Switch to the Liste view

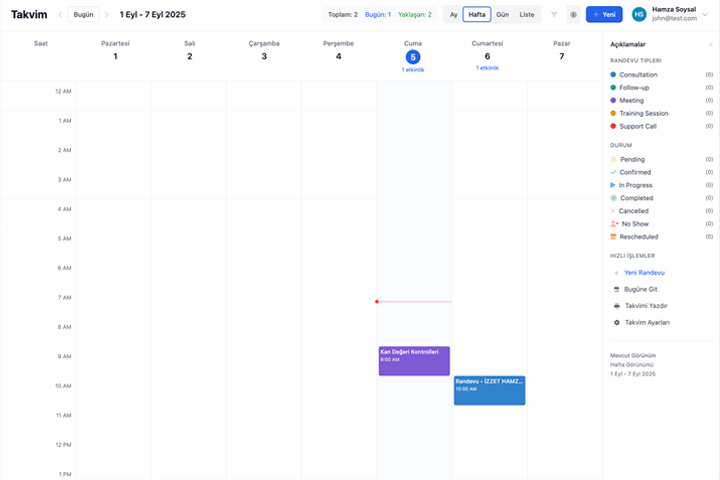[x=527, y=15]
